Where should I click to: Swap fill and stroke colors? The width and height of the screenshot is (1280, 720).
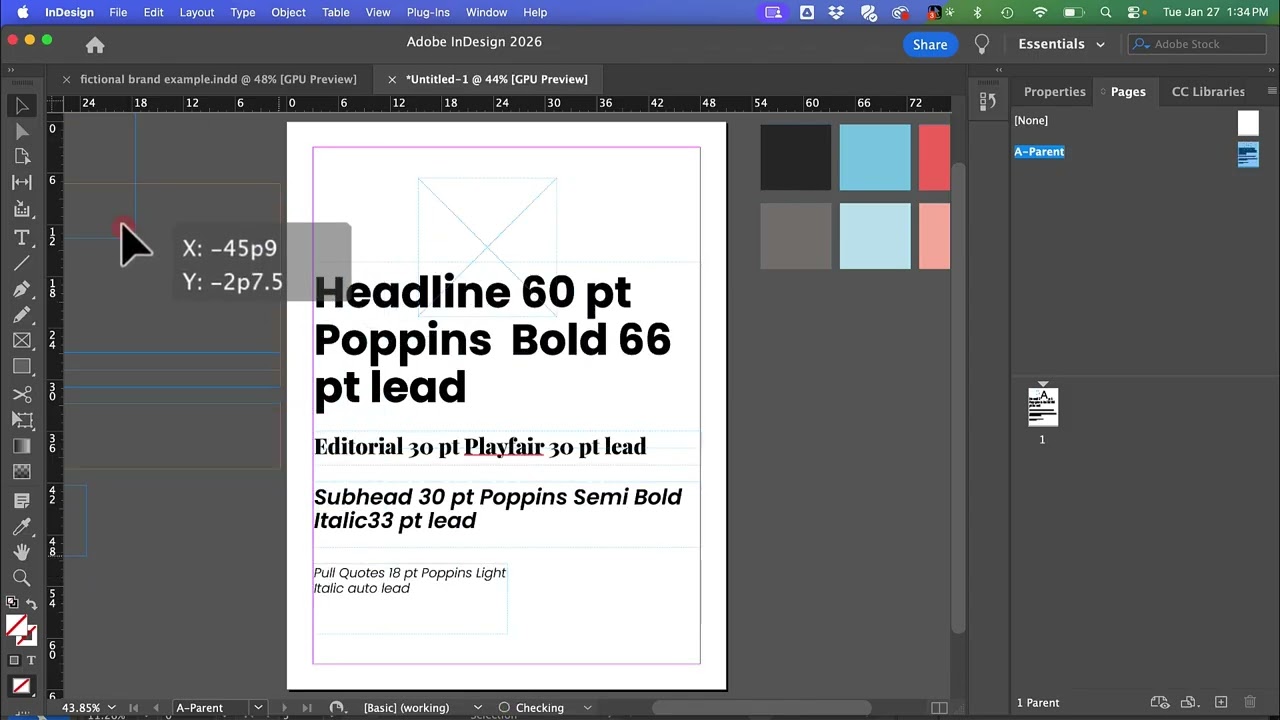(31, 604)
